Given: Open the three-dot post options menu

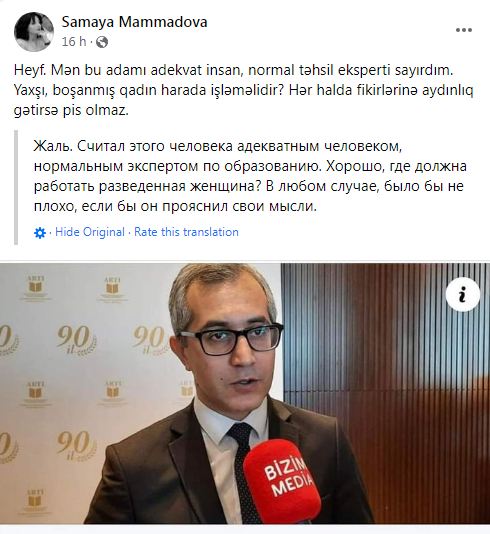Looking at the screenshot, I should click(464, 30).
